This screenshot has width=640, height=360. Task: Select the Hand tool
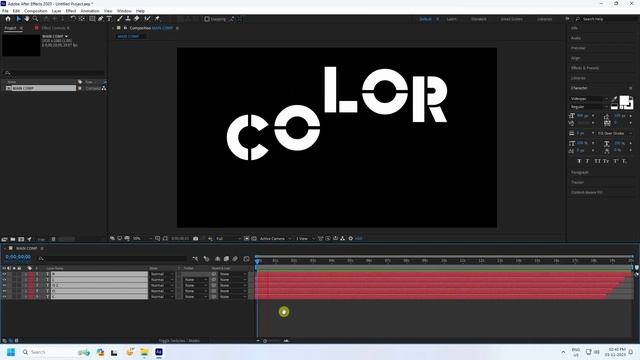[27, 19]
